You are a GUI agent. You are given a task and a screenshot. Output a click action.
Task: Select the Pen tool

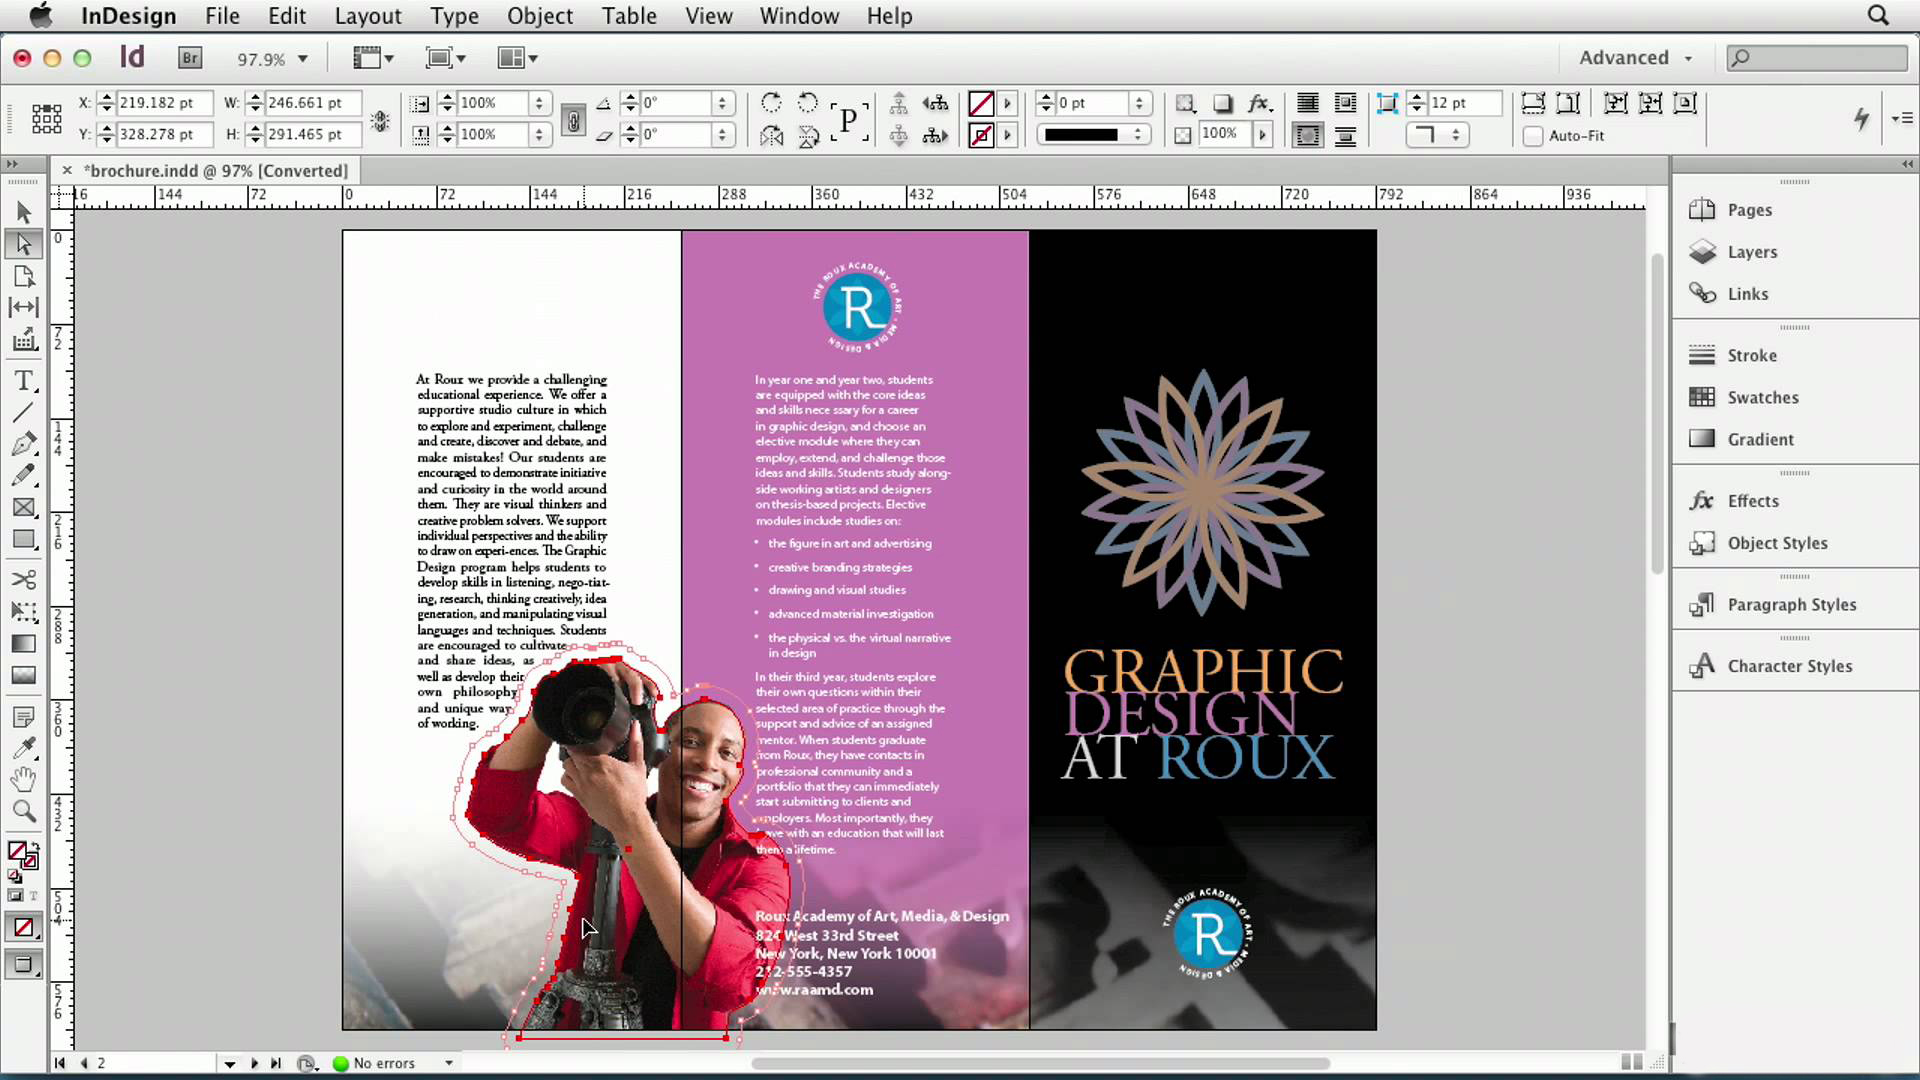click(x=23, y=444)
